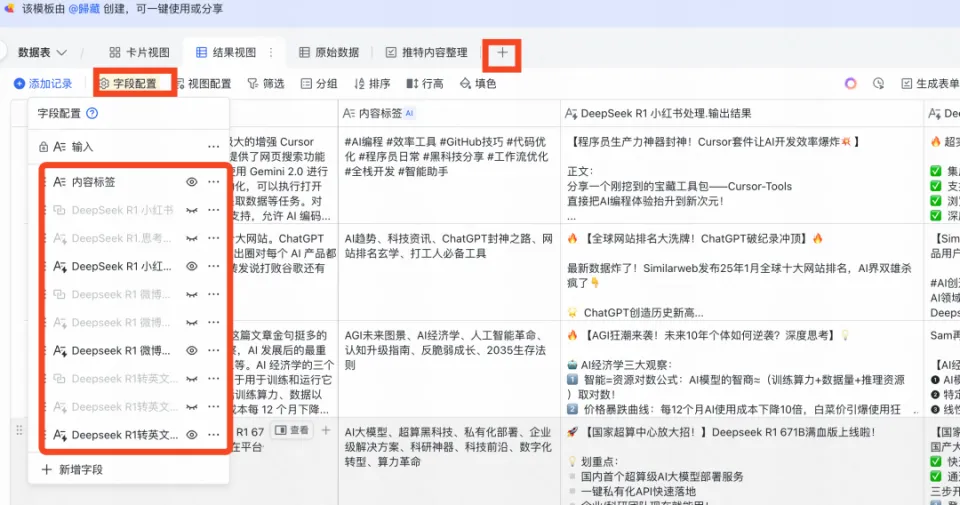The image size is (960, 505).
Task: Open help icon beside 字段配置 panel title
Action: tap(92, 113)
